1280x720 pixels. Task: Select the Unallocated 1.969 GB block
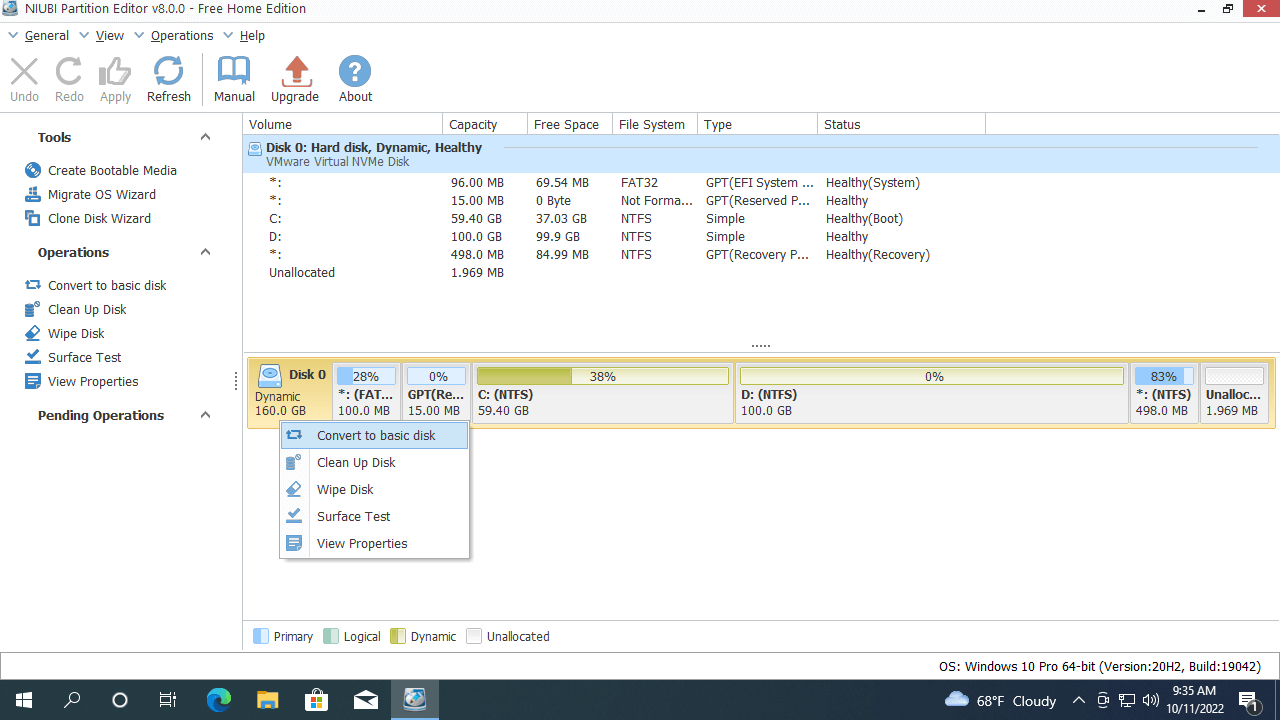click(1233, 393)
